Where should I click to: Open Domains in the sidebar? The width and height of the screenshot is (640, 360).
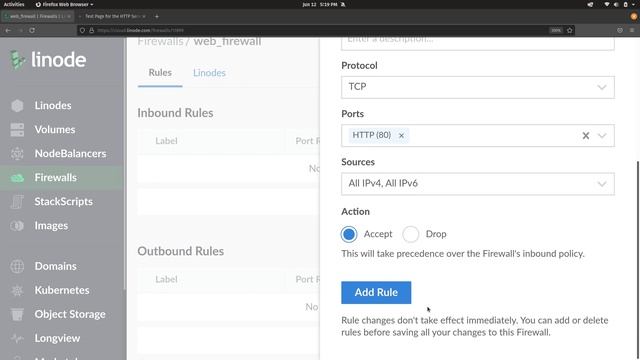click(56, 266)
